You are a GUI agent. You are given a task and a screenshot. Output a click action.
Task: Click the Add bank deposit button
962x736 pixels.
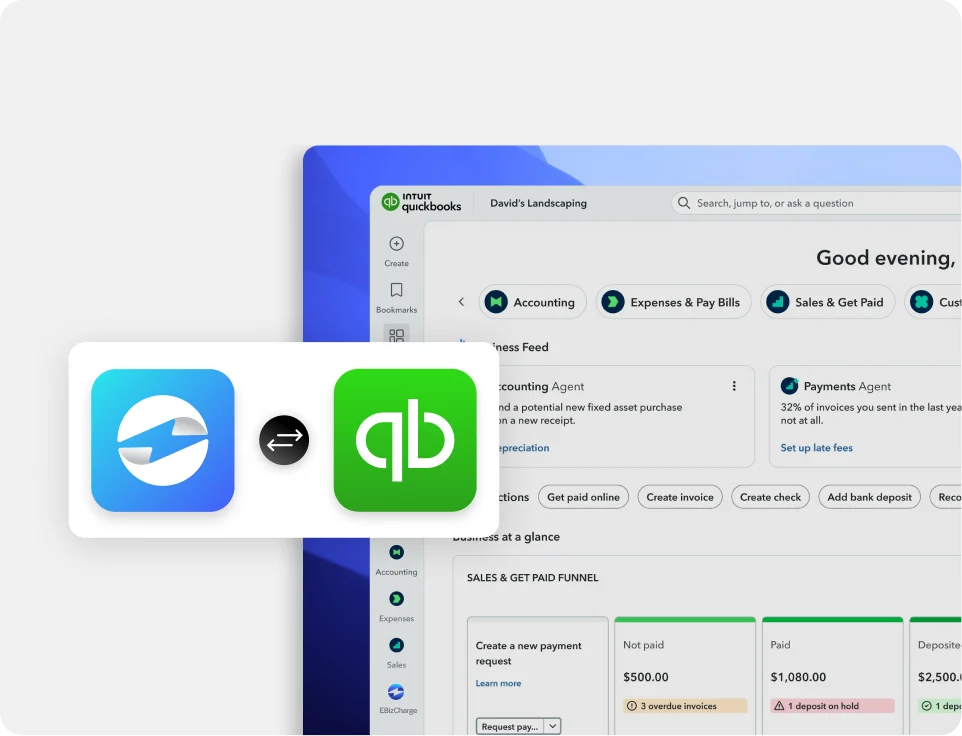point(869,497)
